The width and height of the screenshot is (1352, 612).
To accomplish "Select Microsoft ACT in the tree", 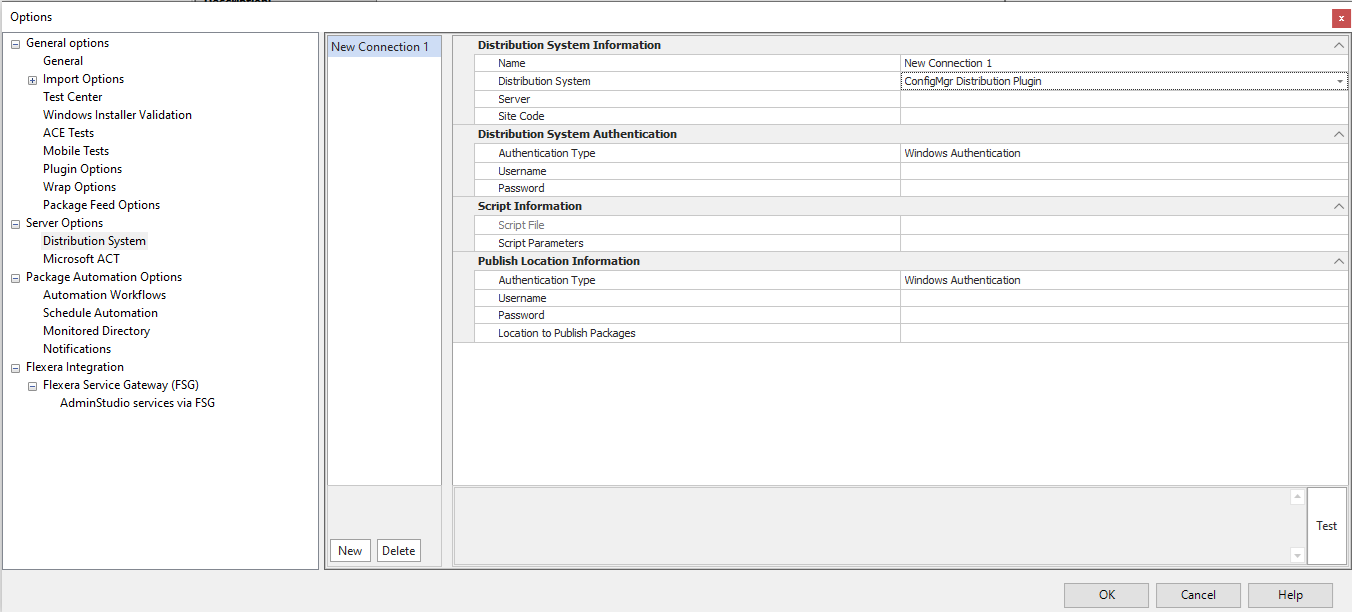I will [81, 259].
